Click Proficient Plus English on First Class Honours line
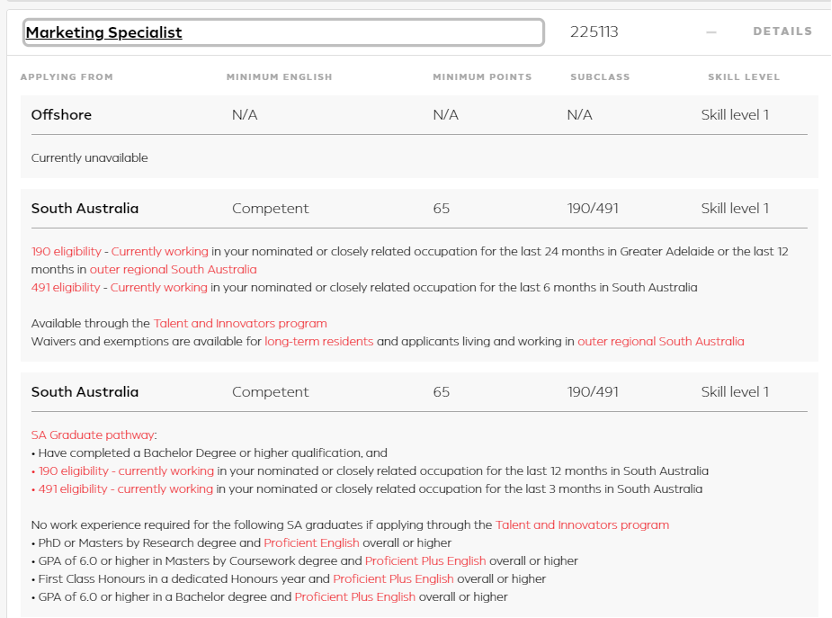 [x=393, y=579]
